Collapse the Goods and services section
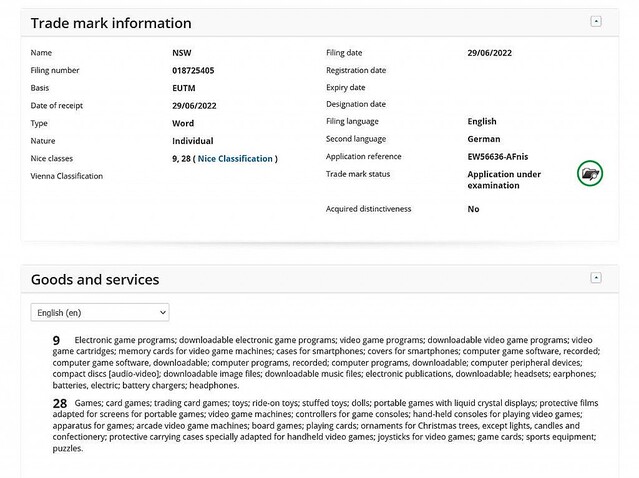Viewport: 639px width, 478px height. (x=596, y=277)
